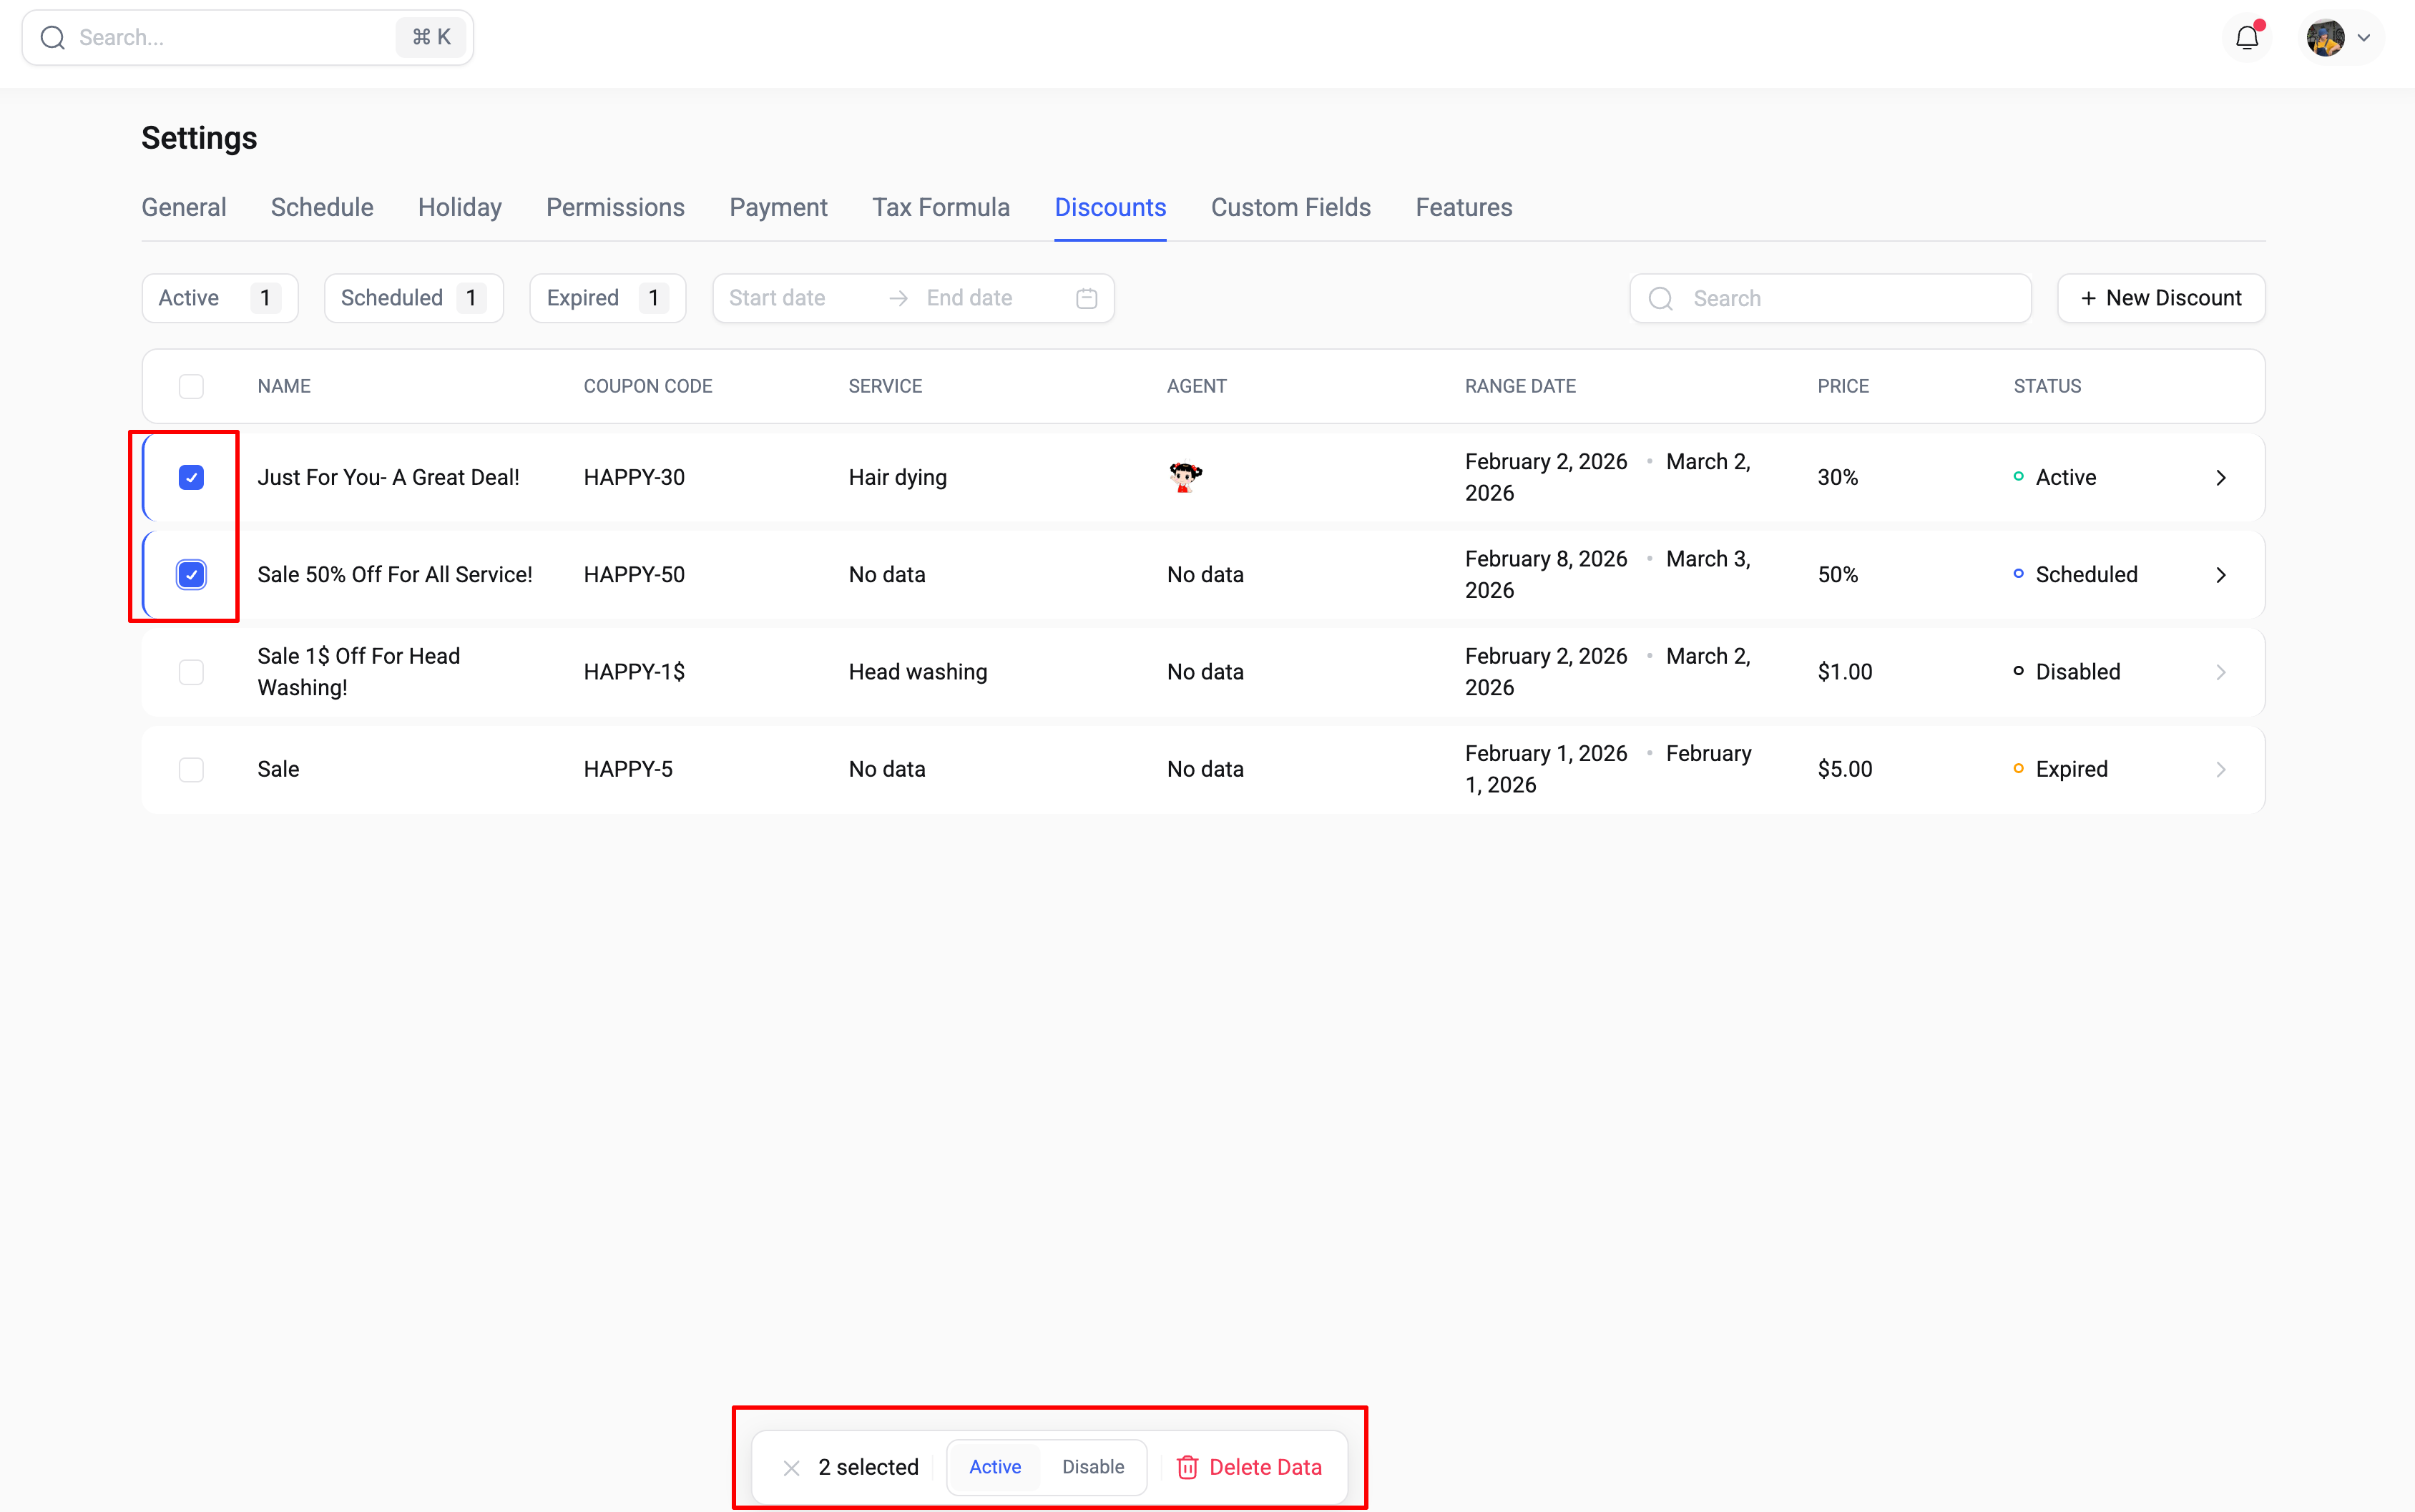Check the Sale 1$ Off Head Washing checkbox
Screen dimensions: 2415x1512
pos(191,672)
